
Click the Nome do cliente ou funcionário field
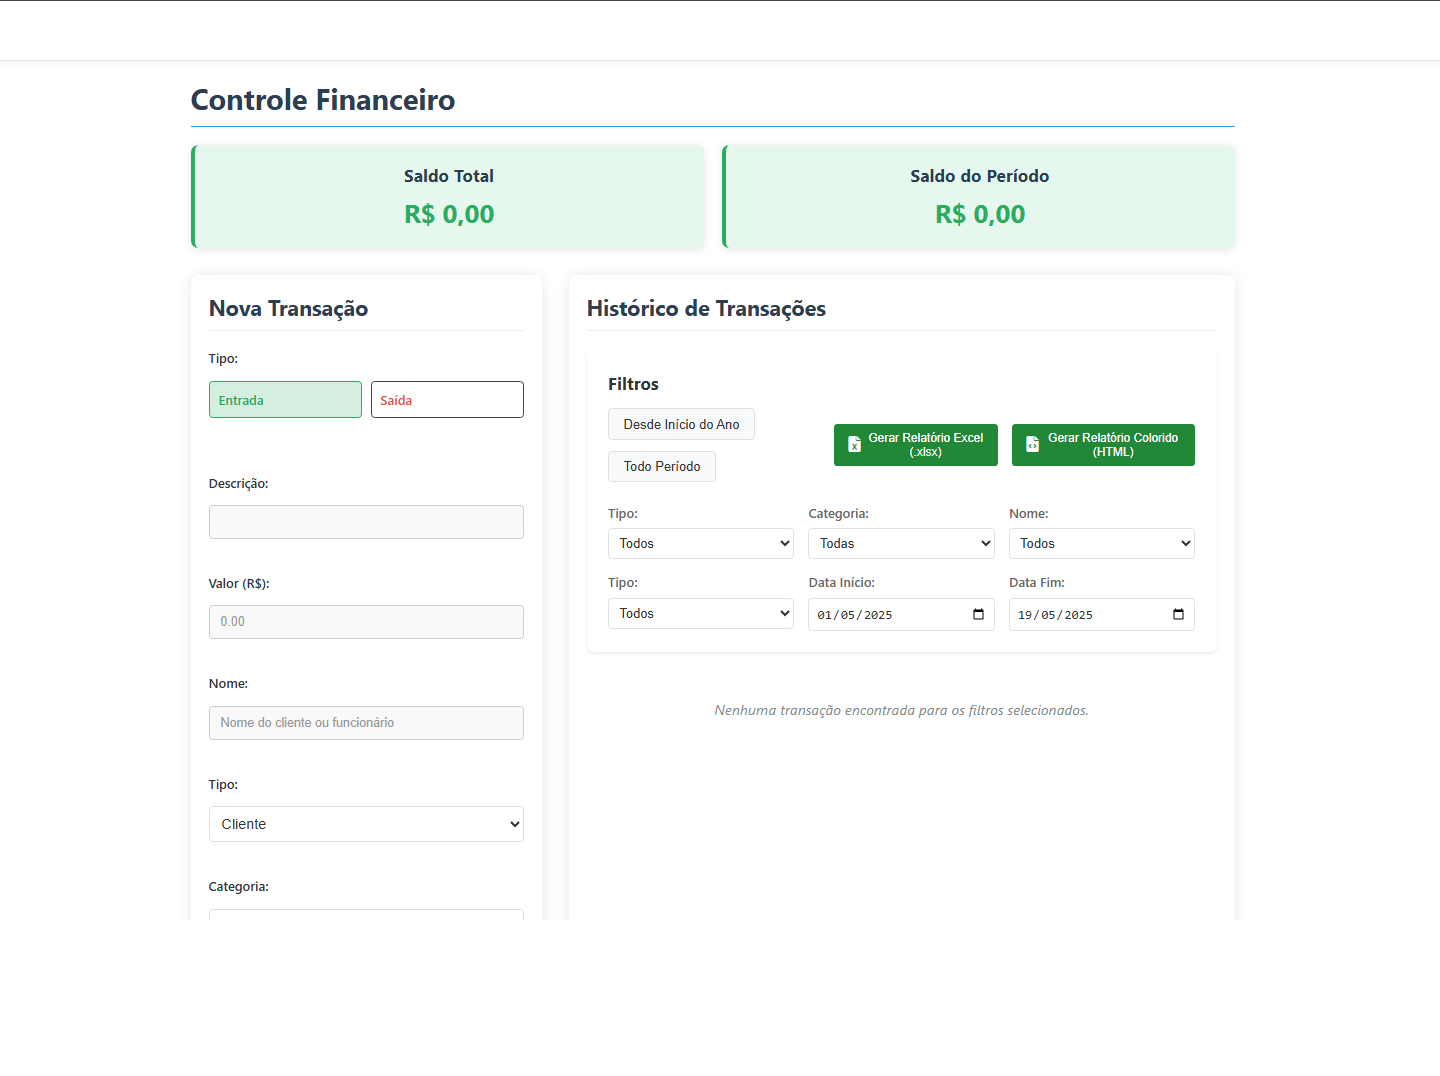tap(366, 723)
